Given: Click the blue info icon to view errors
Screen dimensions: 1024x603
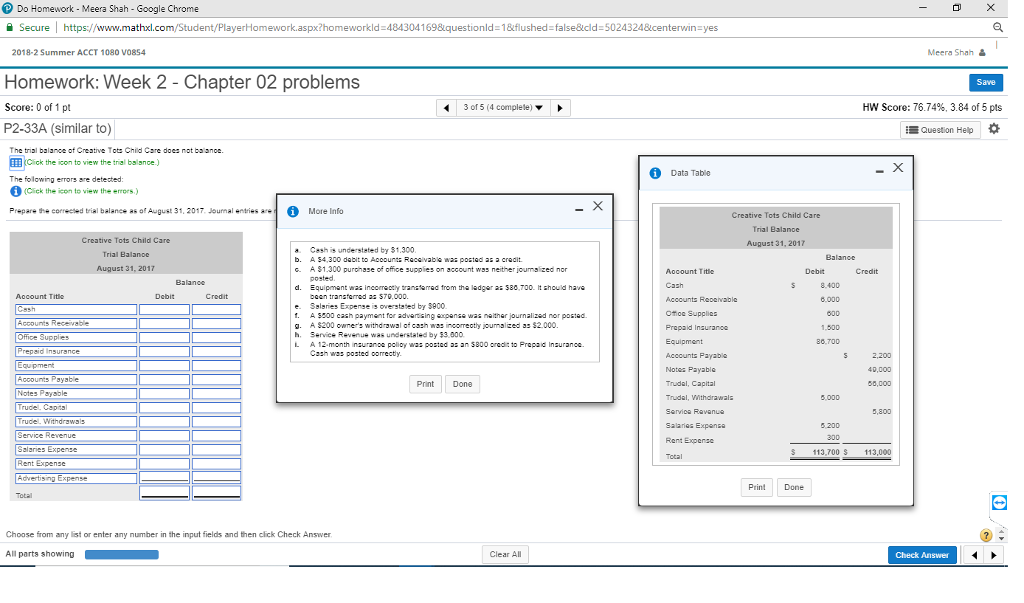Looking at the screenshot, I should point(16,191).
